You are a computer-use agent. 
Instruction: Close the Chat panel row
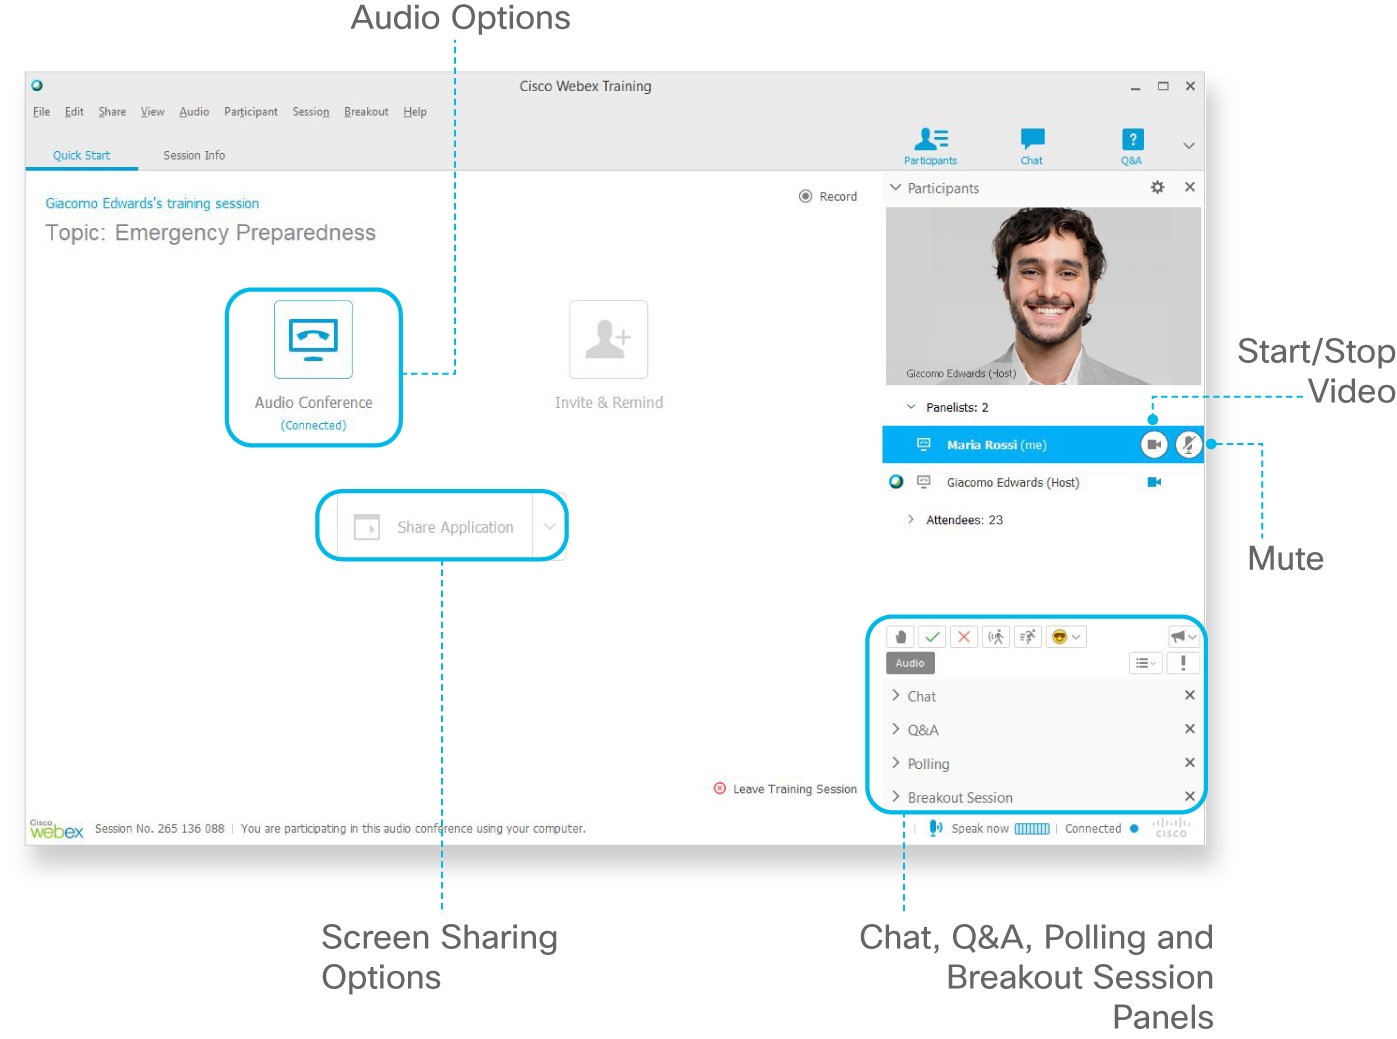click(1190, 695)
